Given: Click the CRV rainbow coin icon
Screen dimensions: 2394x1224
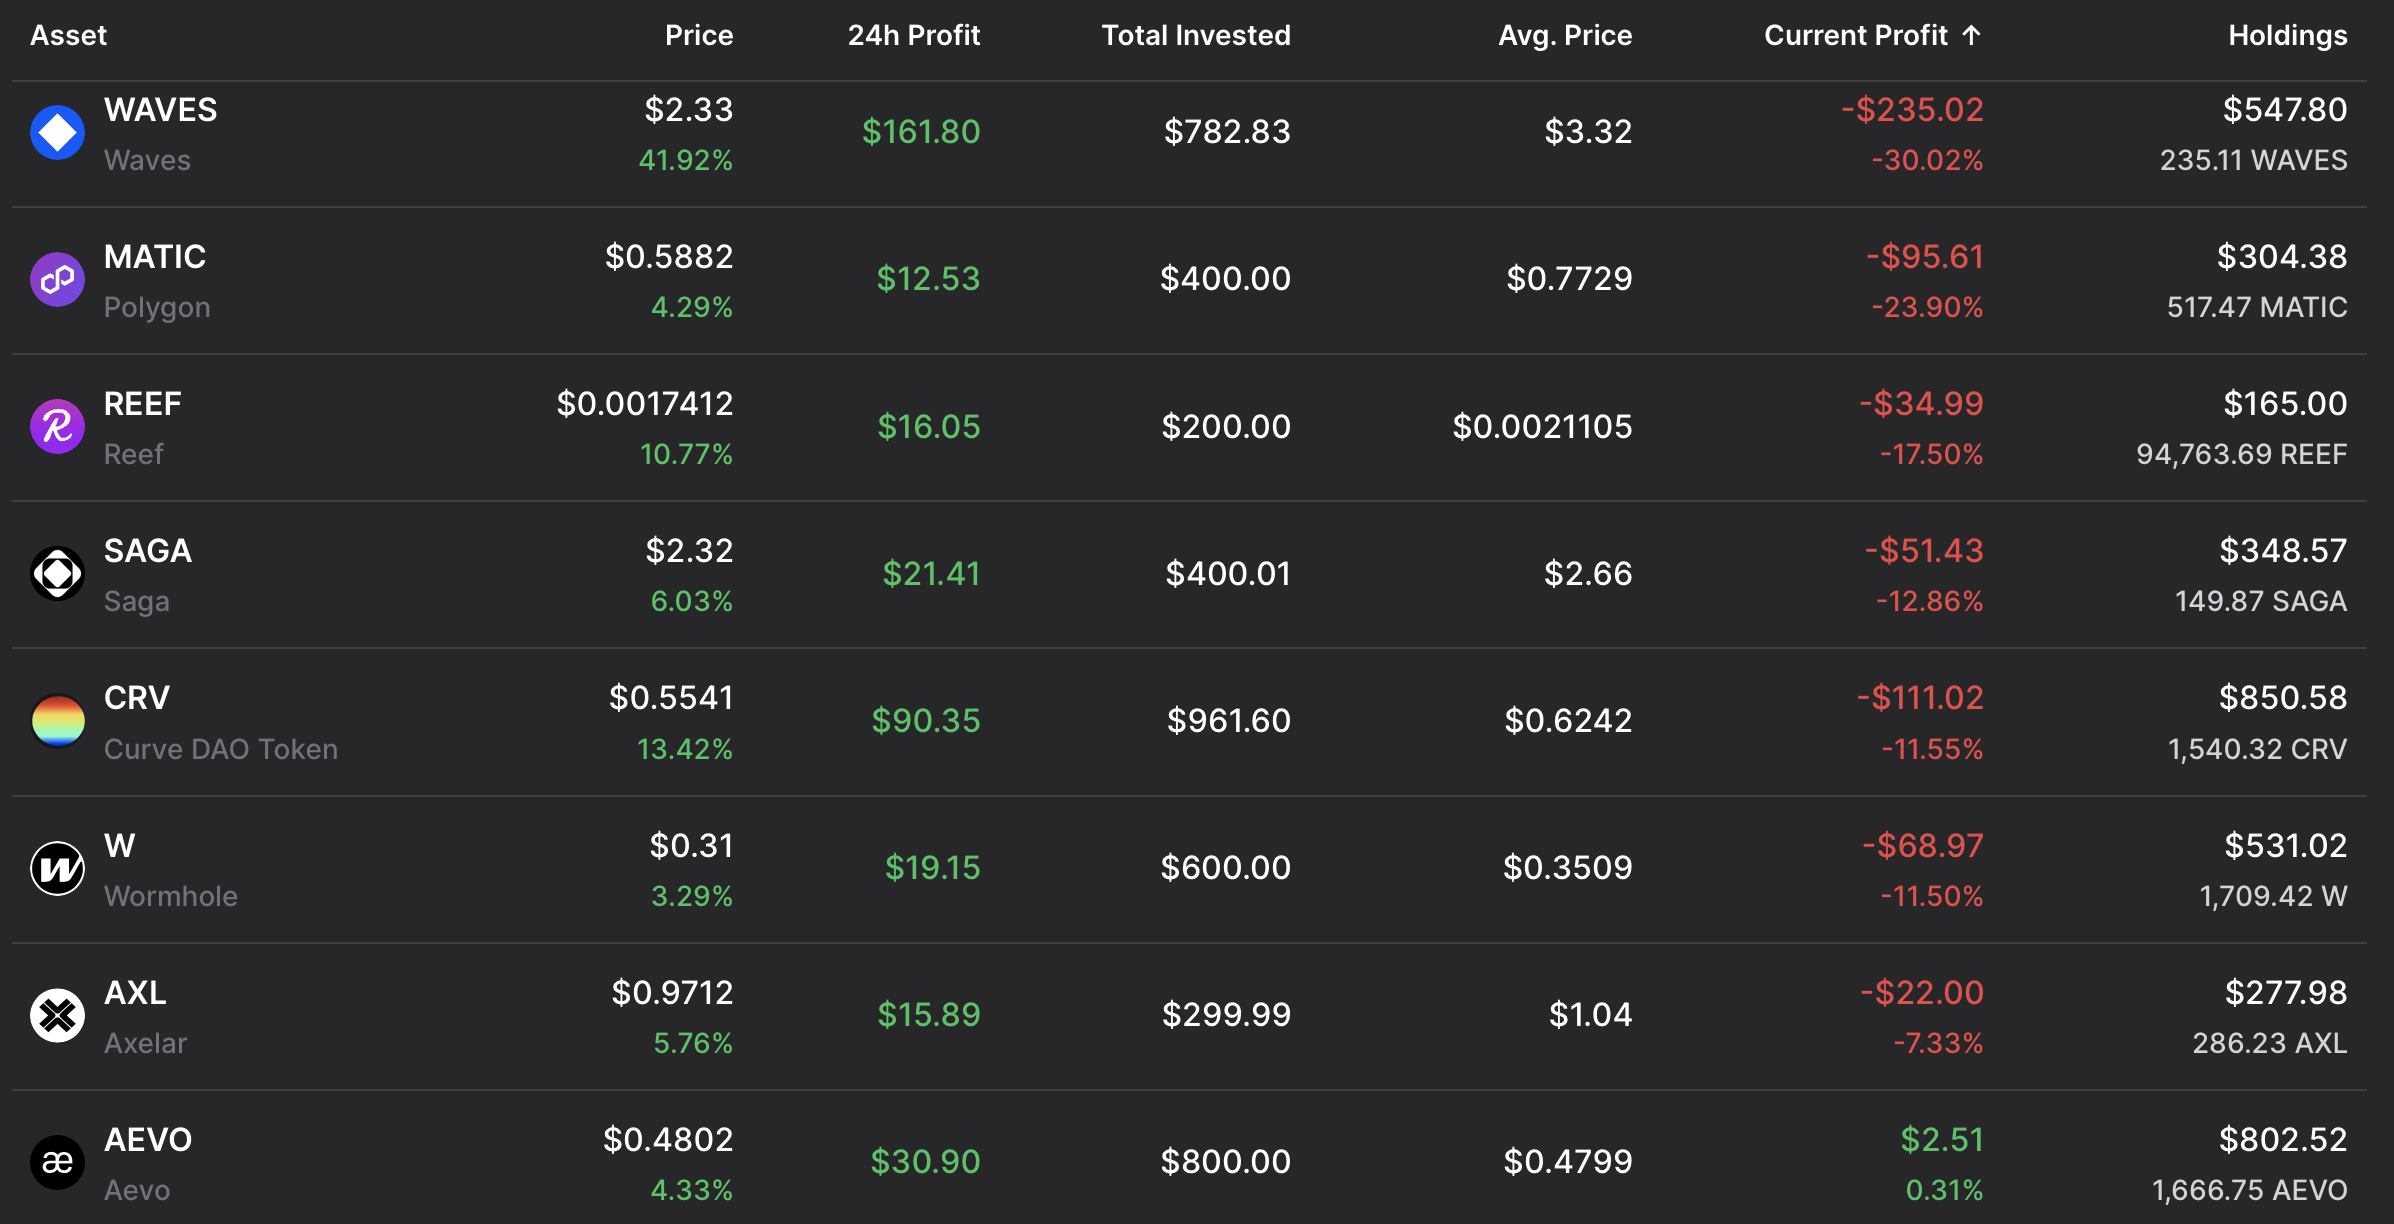Looking at the screenshot, I should pos(57,721).
